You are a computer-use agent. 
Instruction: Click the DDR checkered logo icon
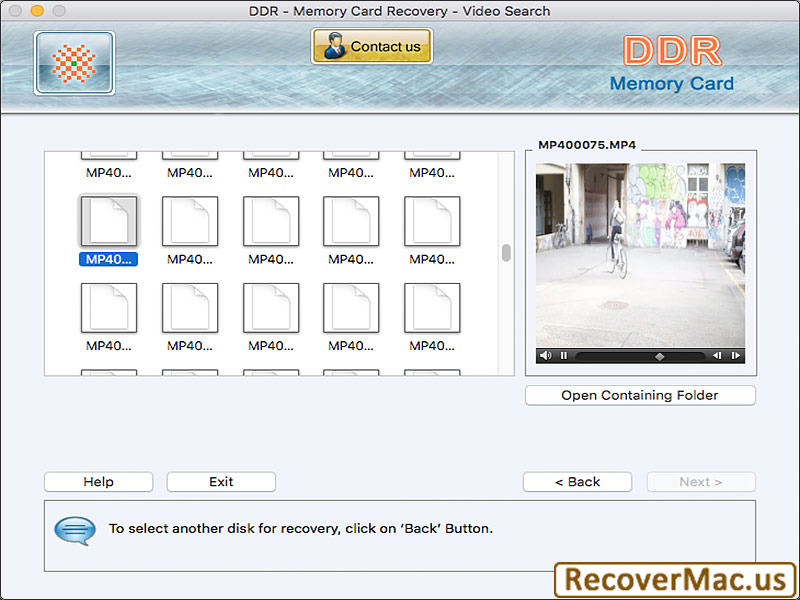point(74,63)
